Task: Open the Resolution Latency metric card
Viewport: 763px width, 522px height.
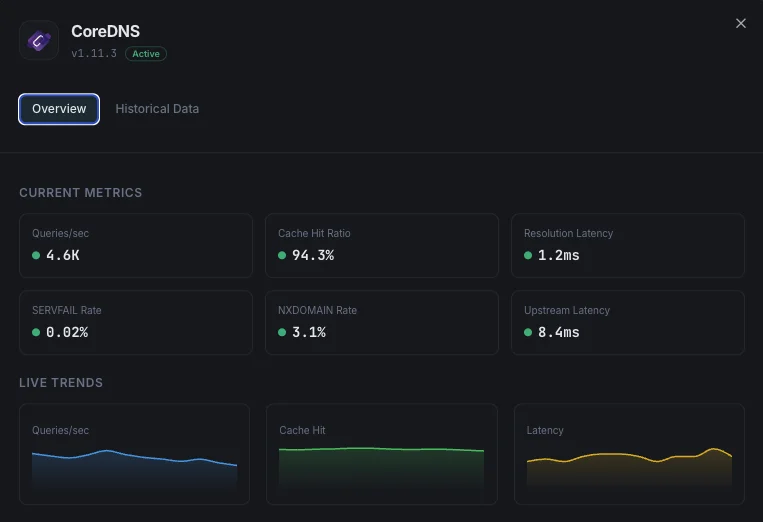Action: (628, 245)
